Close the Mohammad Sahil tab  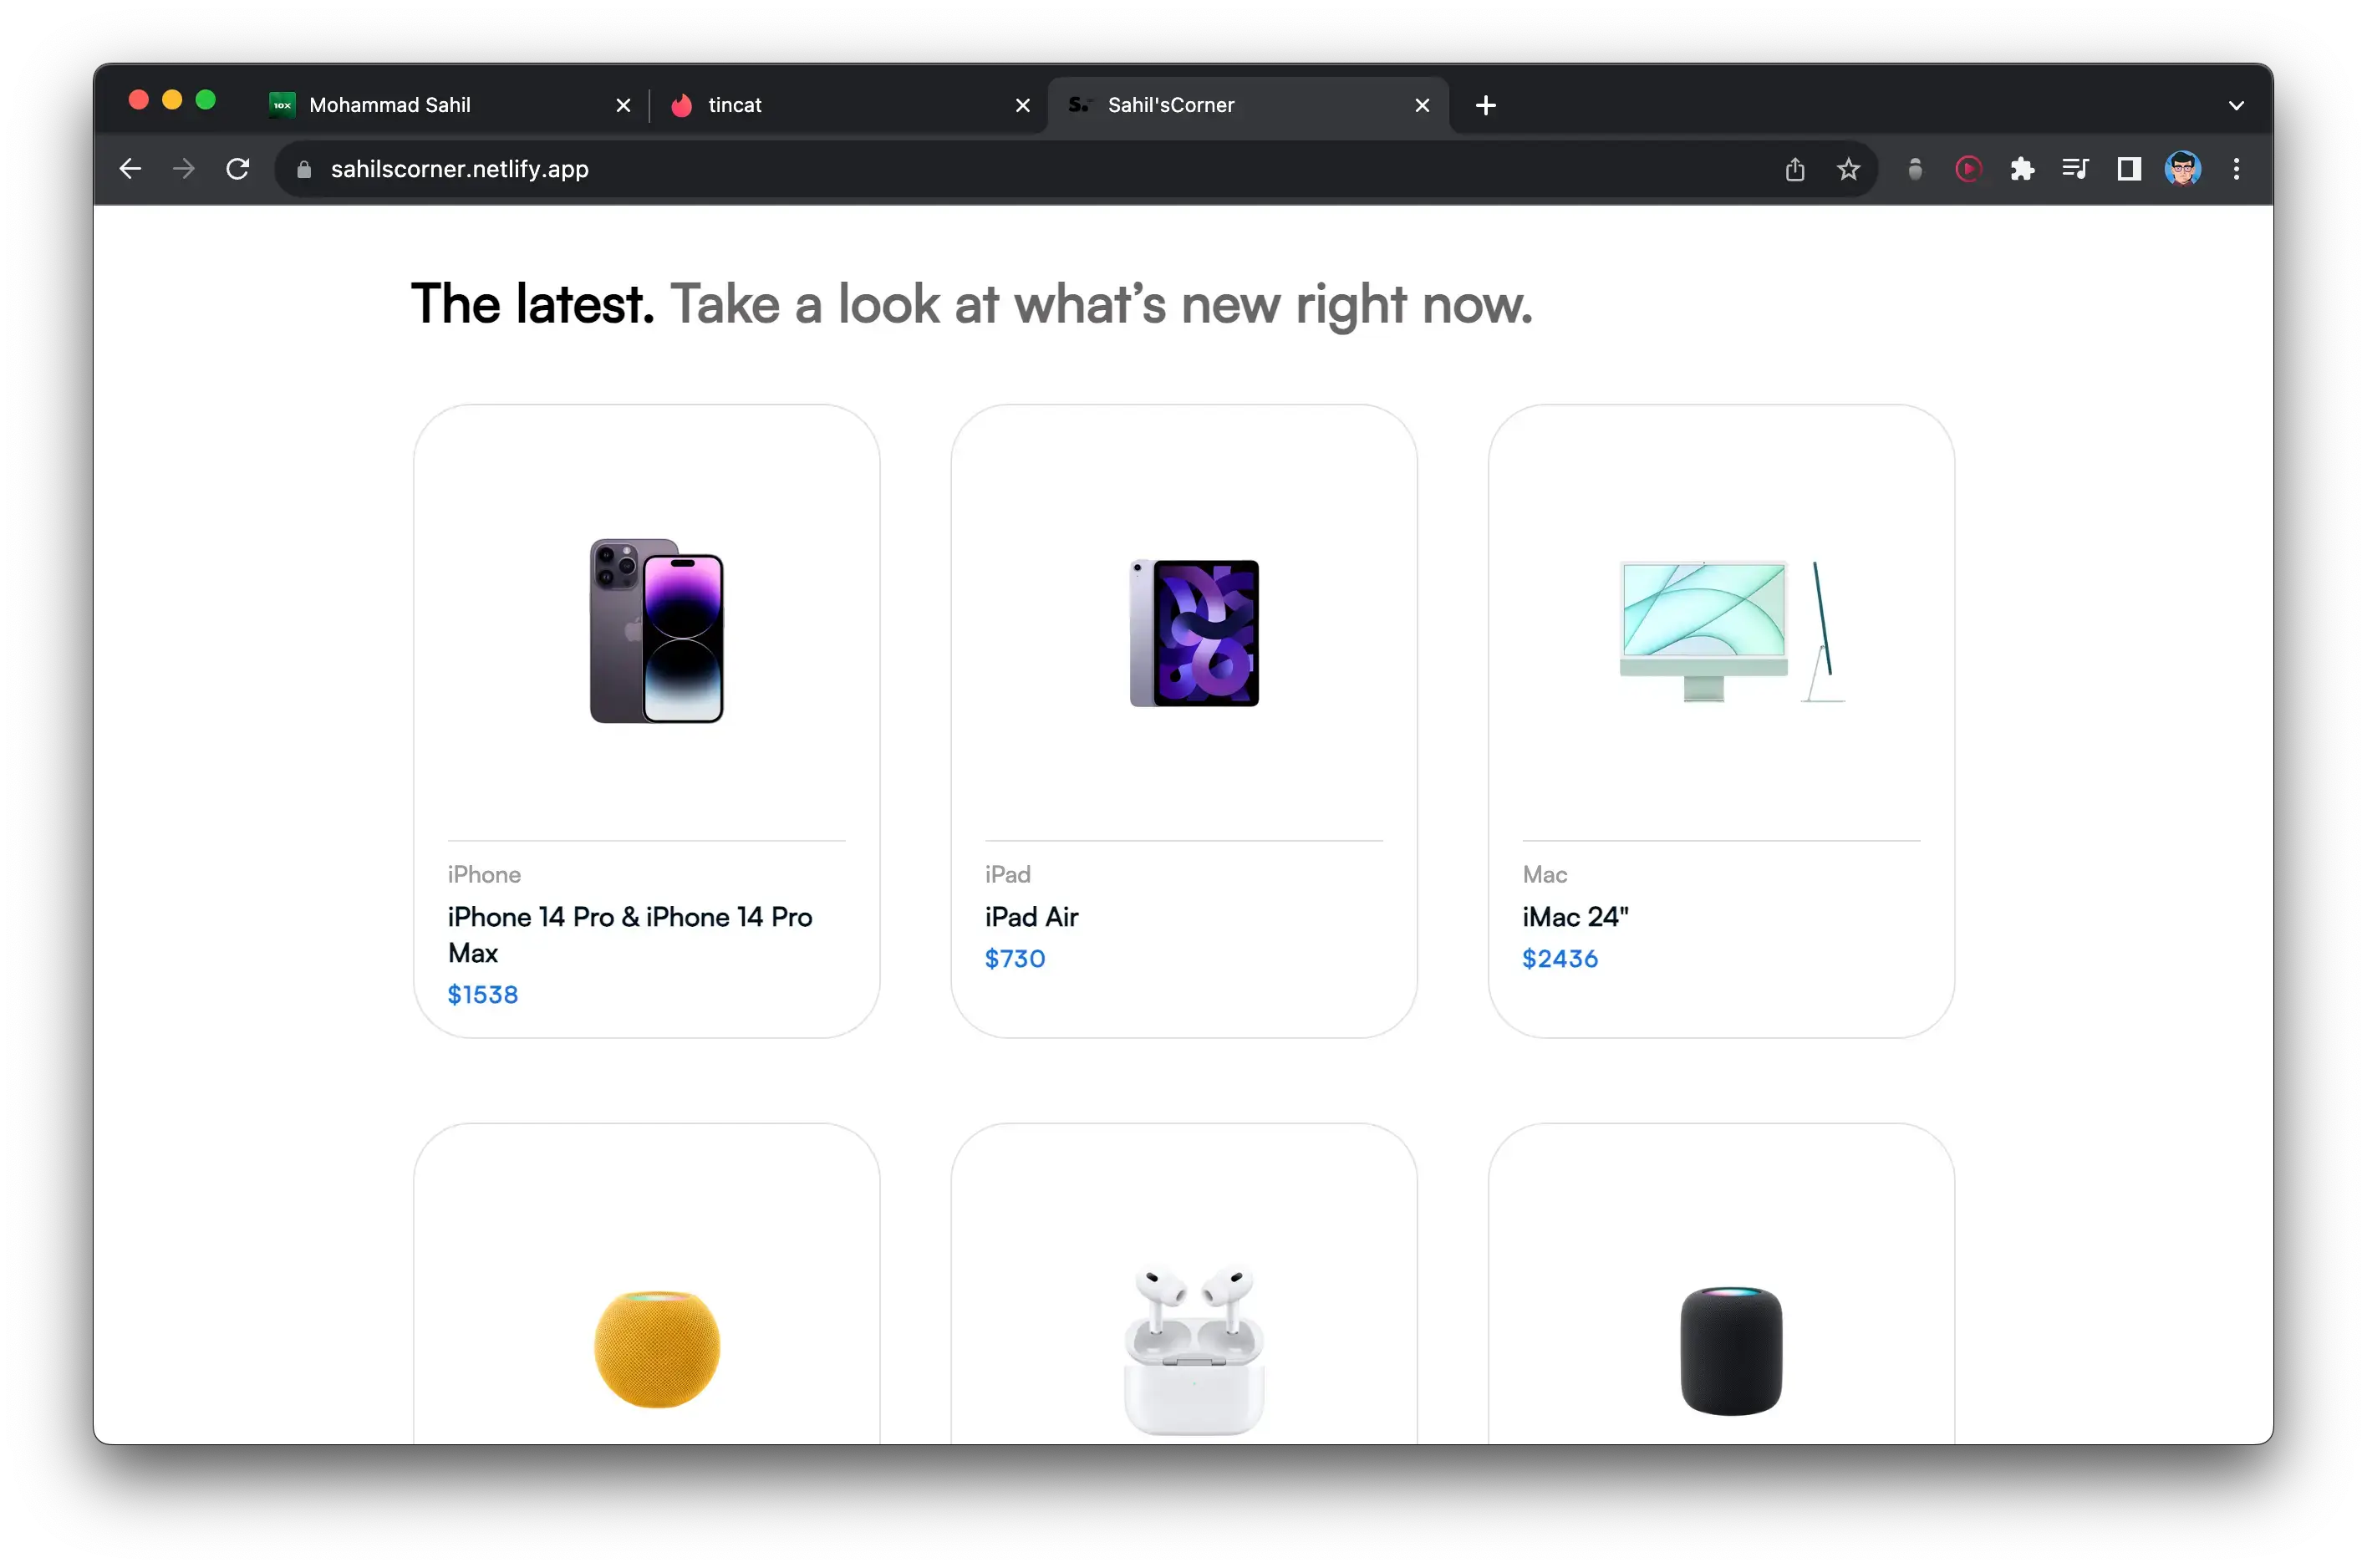623,105
